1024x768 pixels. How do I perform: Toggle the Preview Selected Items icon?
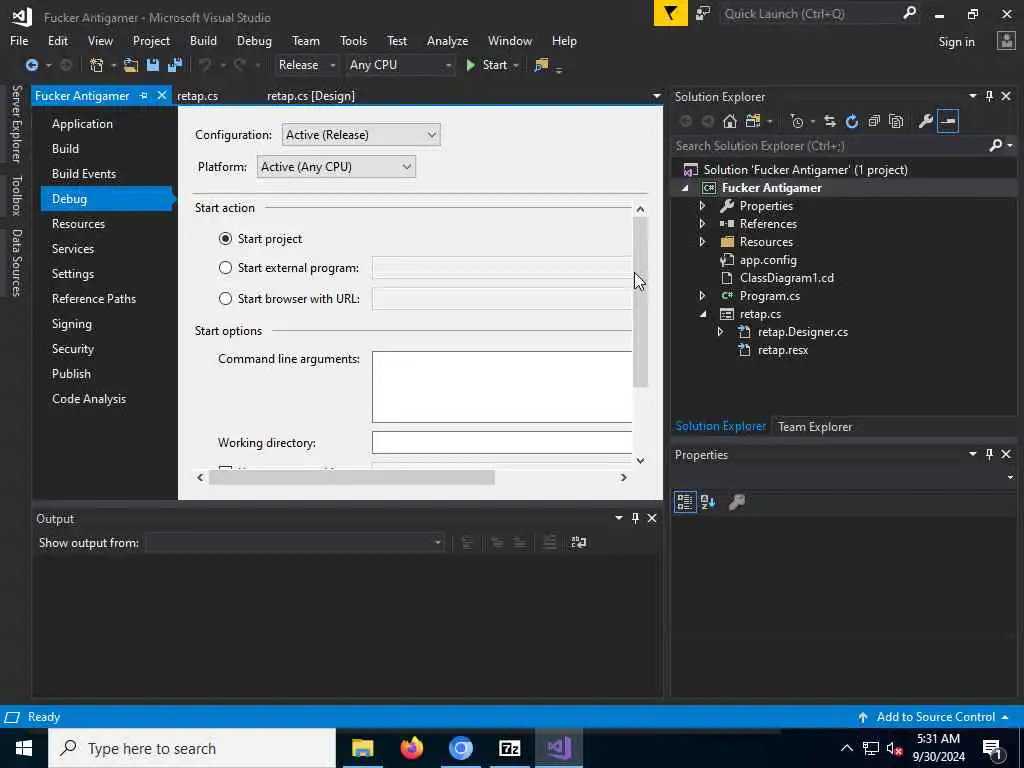(x=948, y=121)
